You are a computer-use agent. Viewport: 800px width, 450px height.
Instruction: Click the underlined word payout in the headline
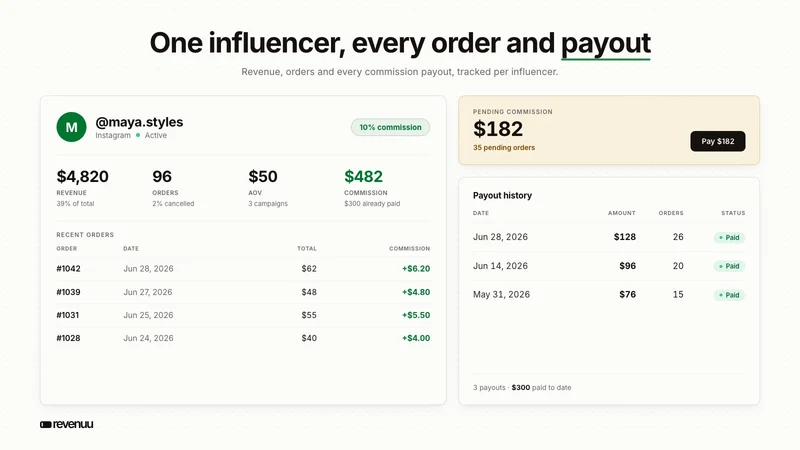pos(606,44)
